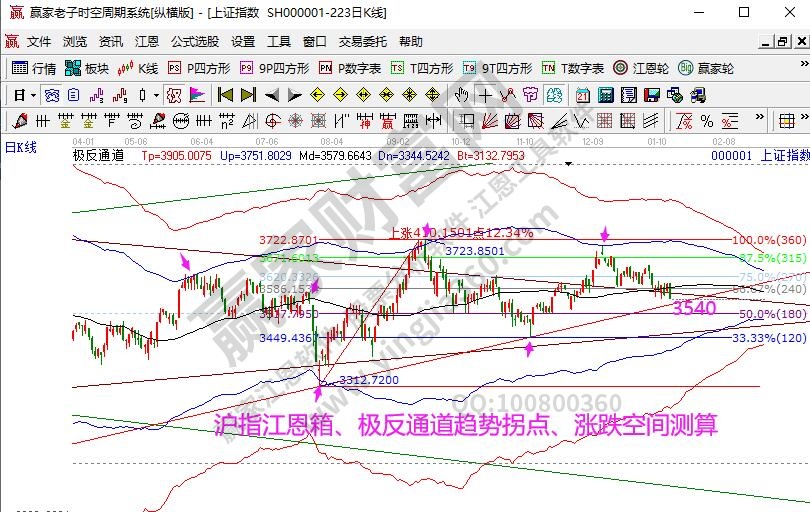The height and width of the screenshot is (512, 810).
Task: Toggle the crosshair cursor tool
Action: point(484,95)
